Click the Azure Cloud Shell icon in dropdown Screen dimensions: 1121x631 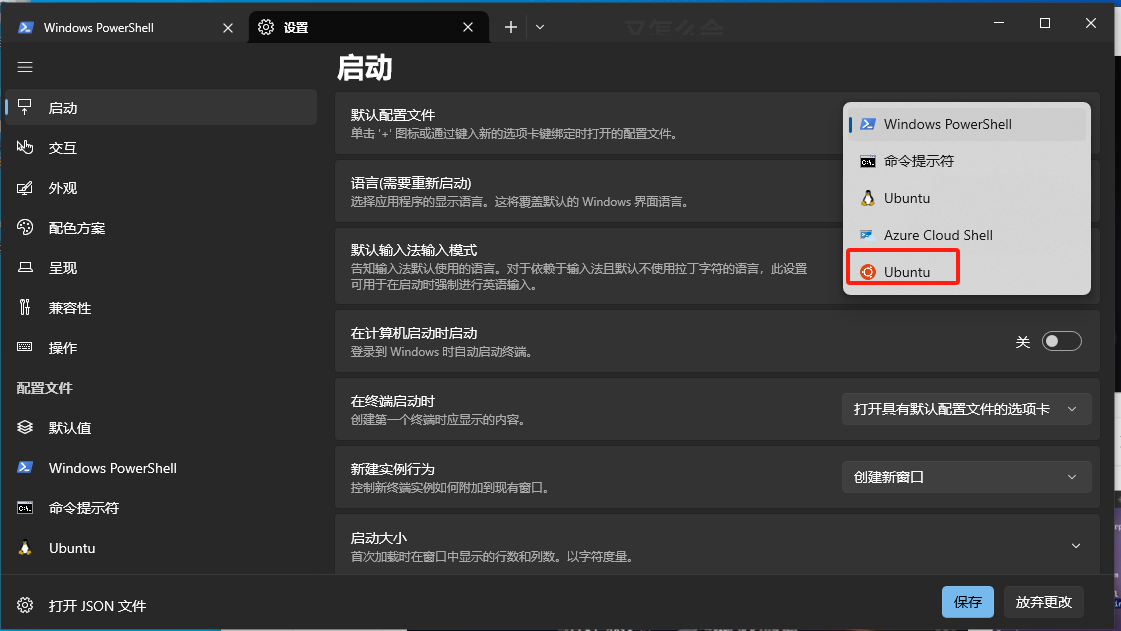tap(867, 235)
